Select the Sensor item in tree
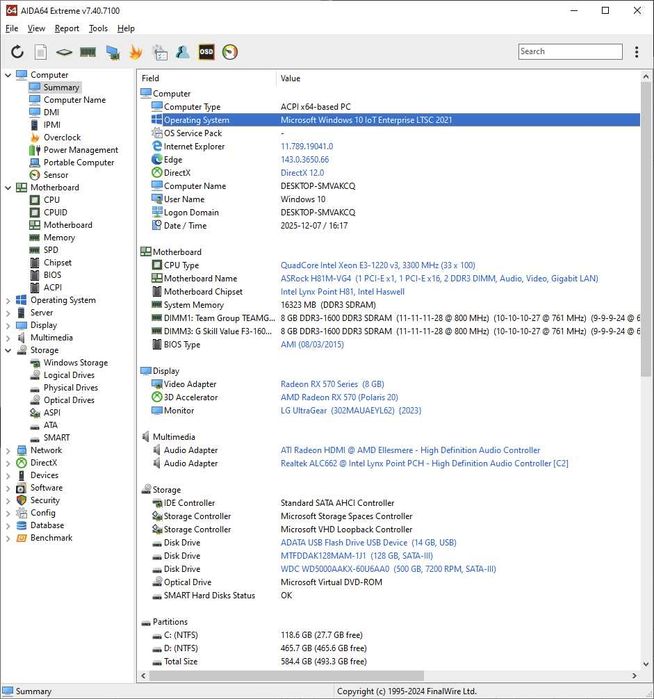Image resolution: width=654 pixels, height=699 pixels. [x=56, y=175]
